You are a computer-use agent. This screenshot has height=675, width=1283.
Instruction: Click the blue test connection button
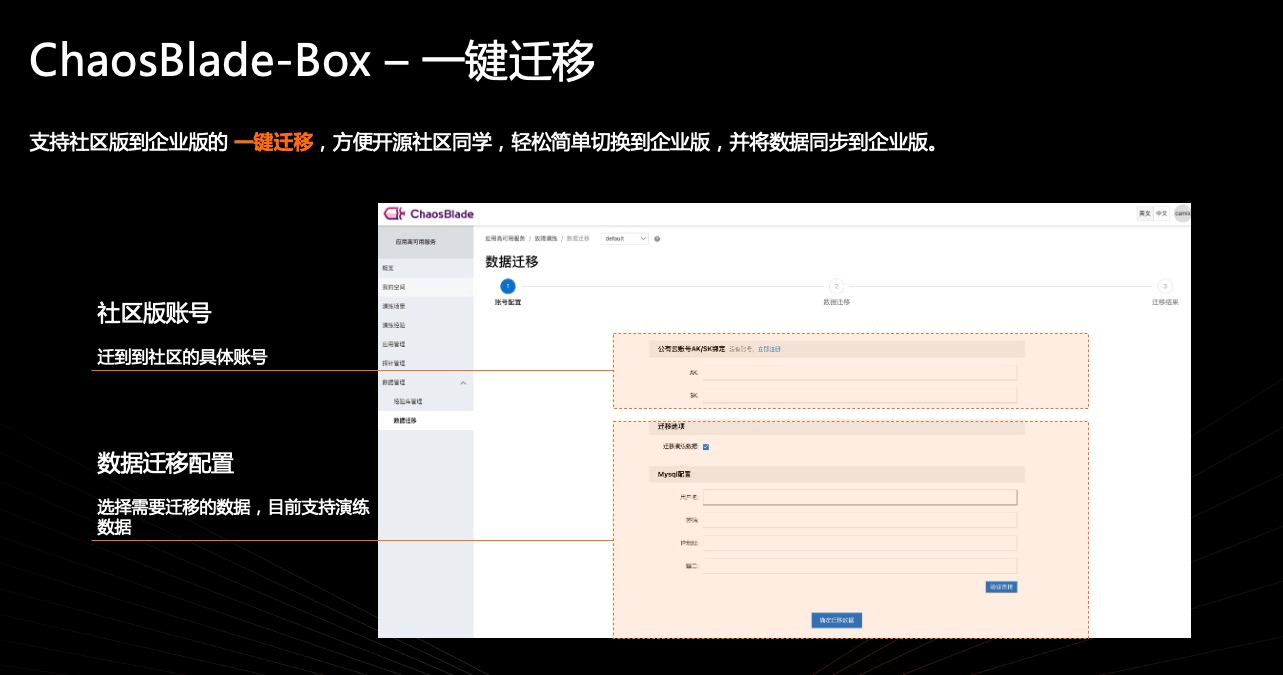tap(1001, 587)
